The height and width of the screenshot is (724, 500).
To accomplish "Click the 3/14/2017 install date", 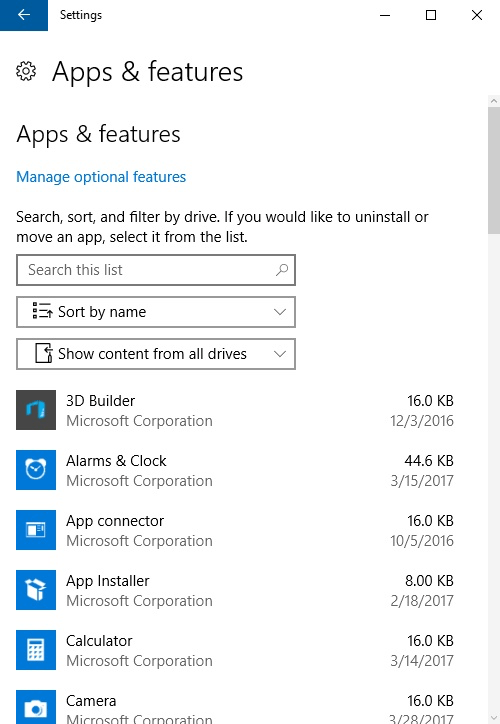I will (x=422, y=661).
